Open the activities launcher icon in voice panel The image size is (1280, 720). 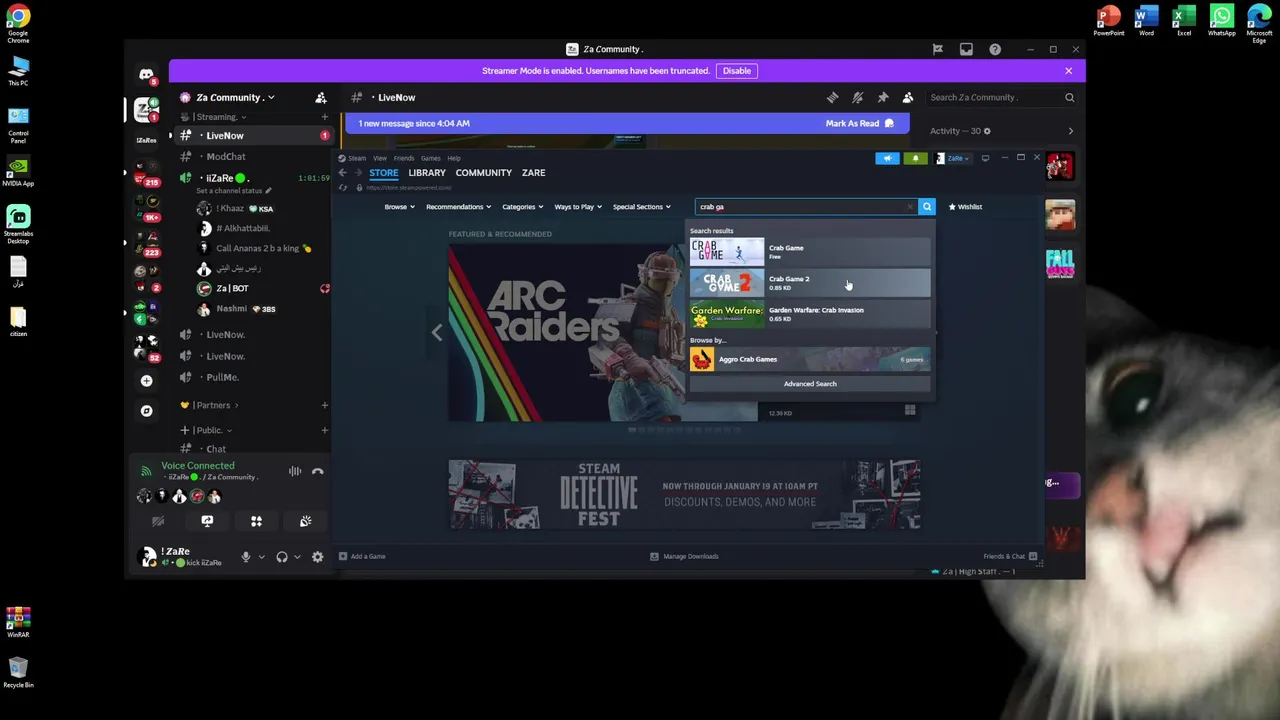(256, 521)
